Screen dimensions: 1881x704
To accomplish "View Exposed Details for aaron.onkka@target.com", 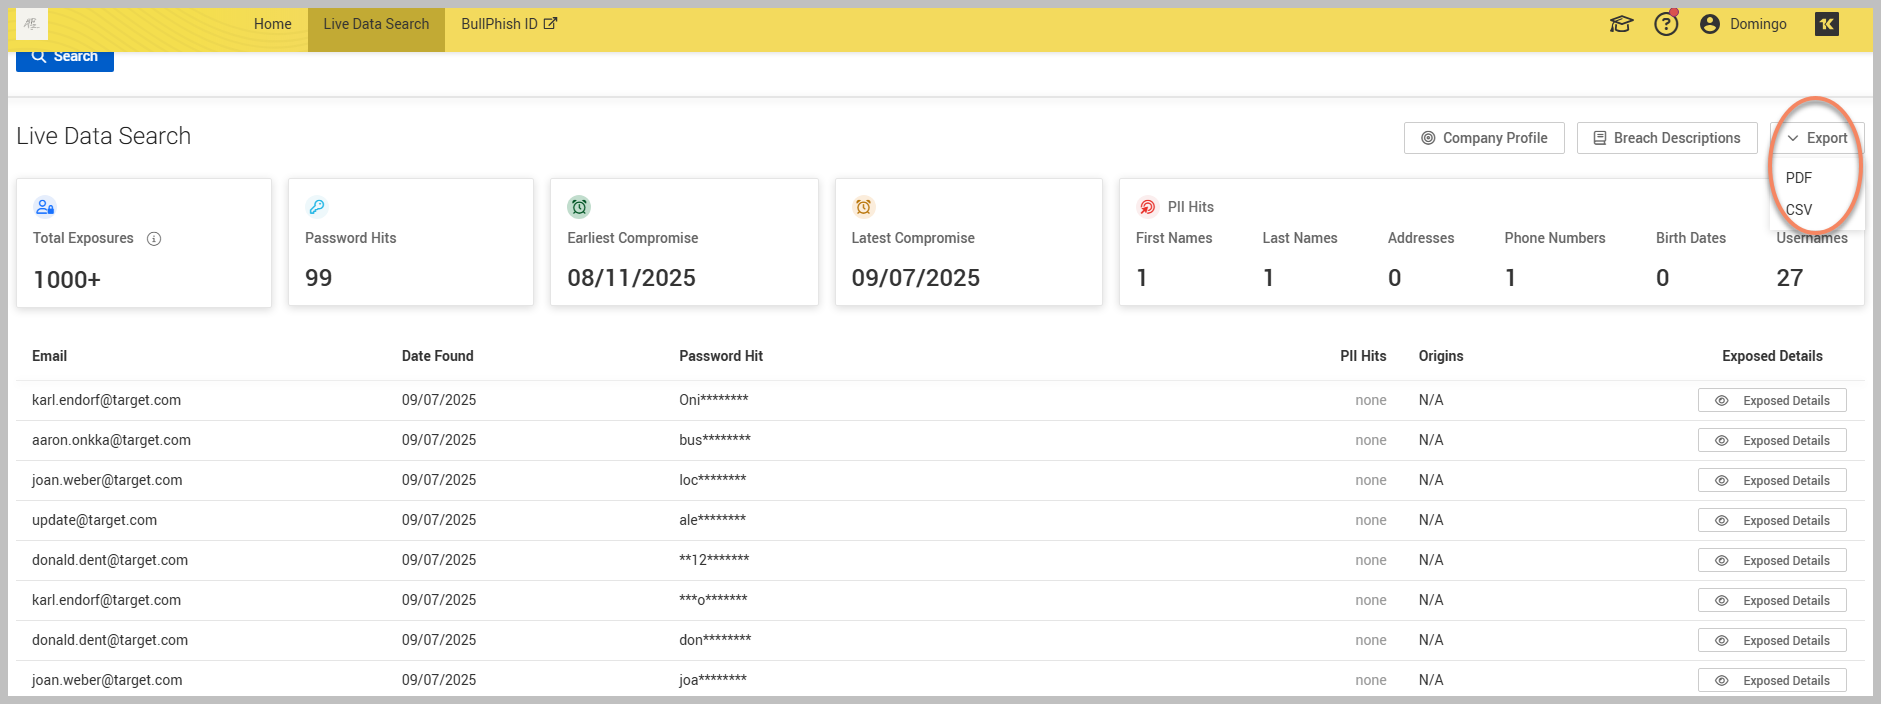I will [1771, 441].
